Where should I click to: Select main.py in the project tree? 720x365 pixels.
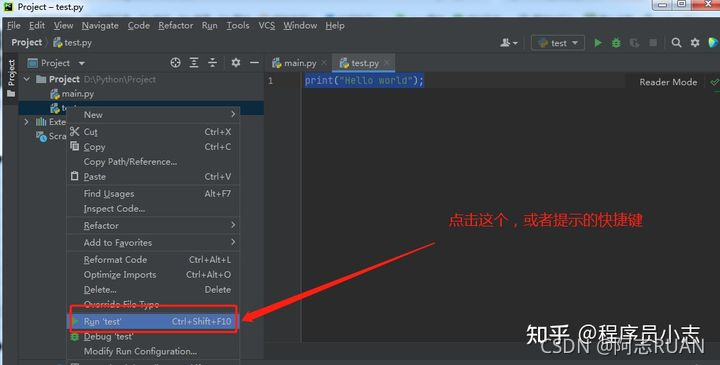point(72,94)
